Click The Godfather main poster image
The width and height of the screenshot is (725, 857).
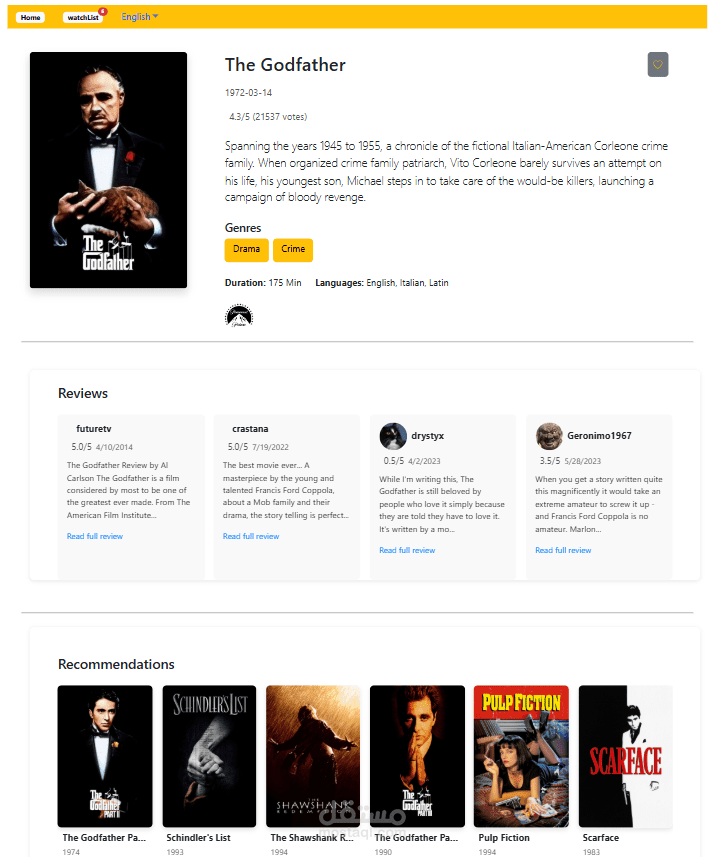click(108, 170)
